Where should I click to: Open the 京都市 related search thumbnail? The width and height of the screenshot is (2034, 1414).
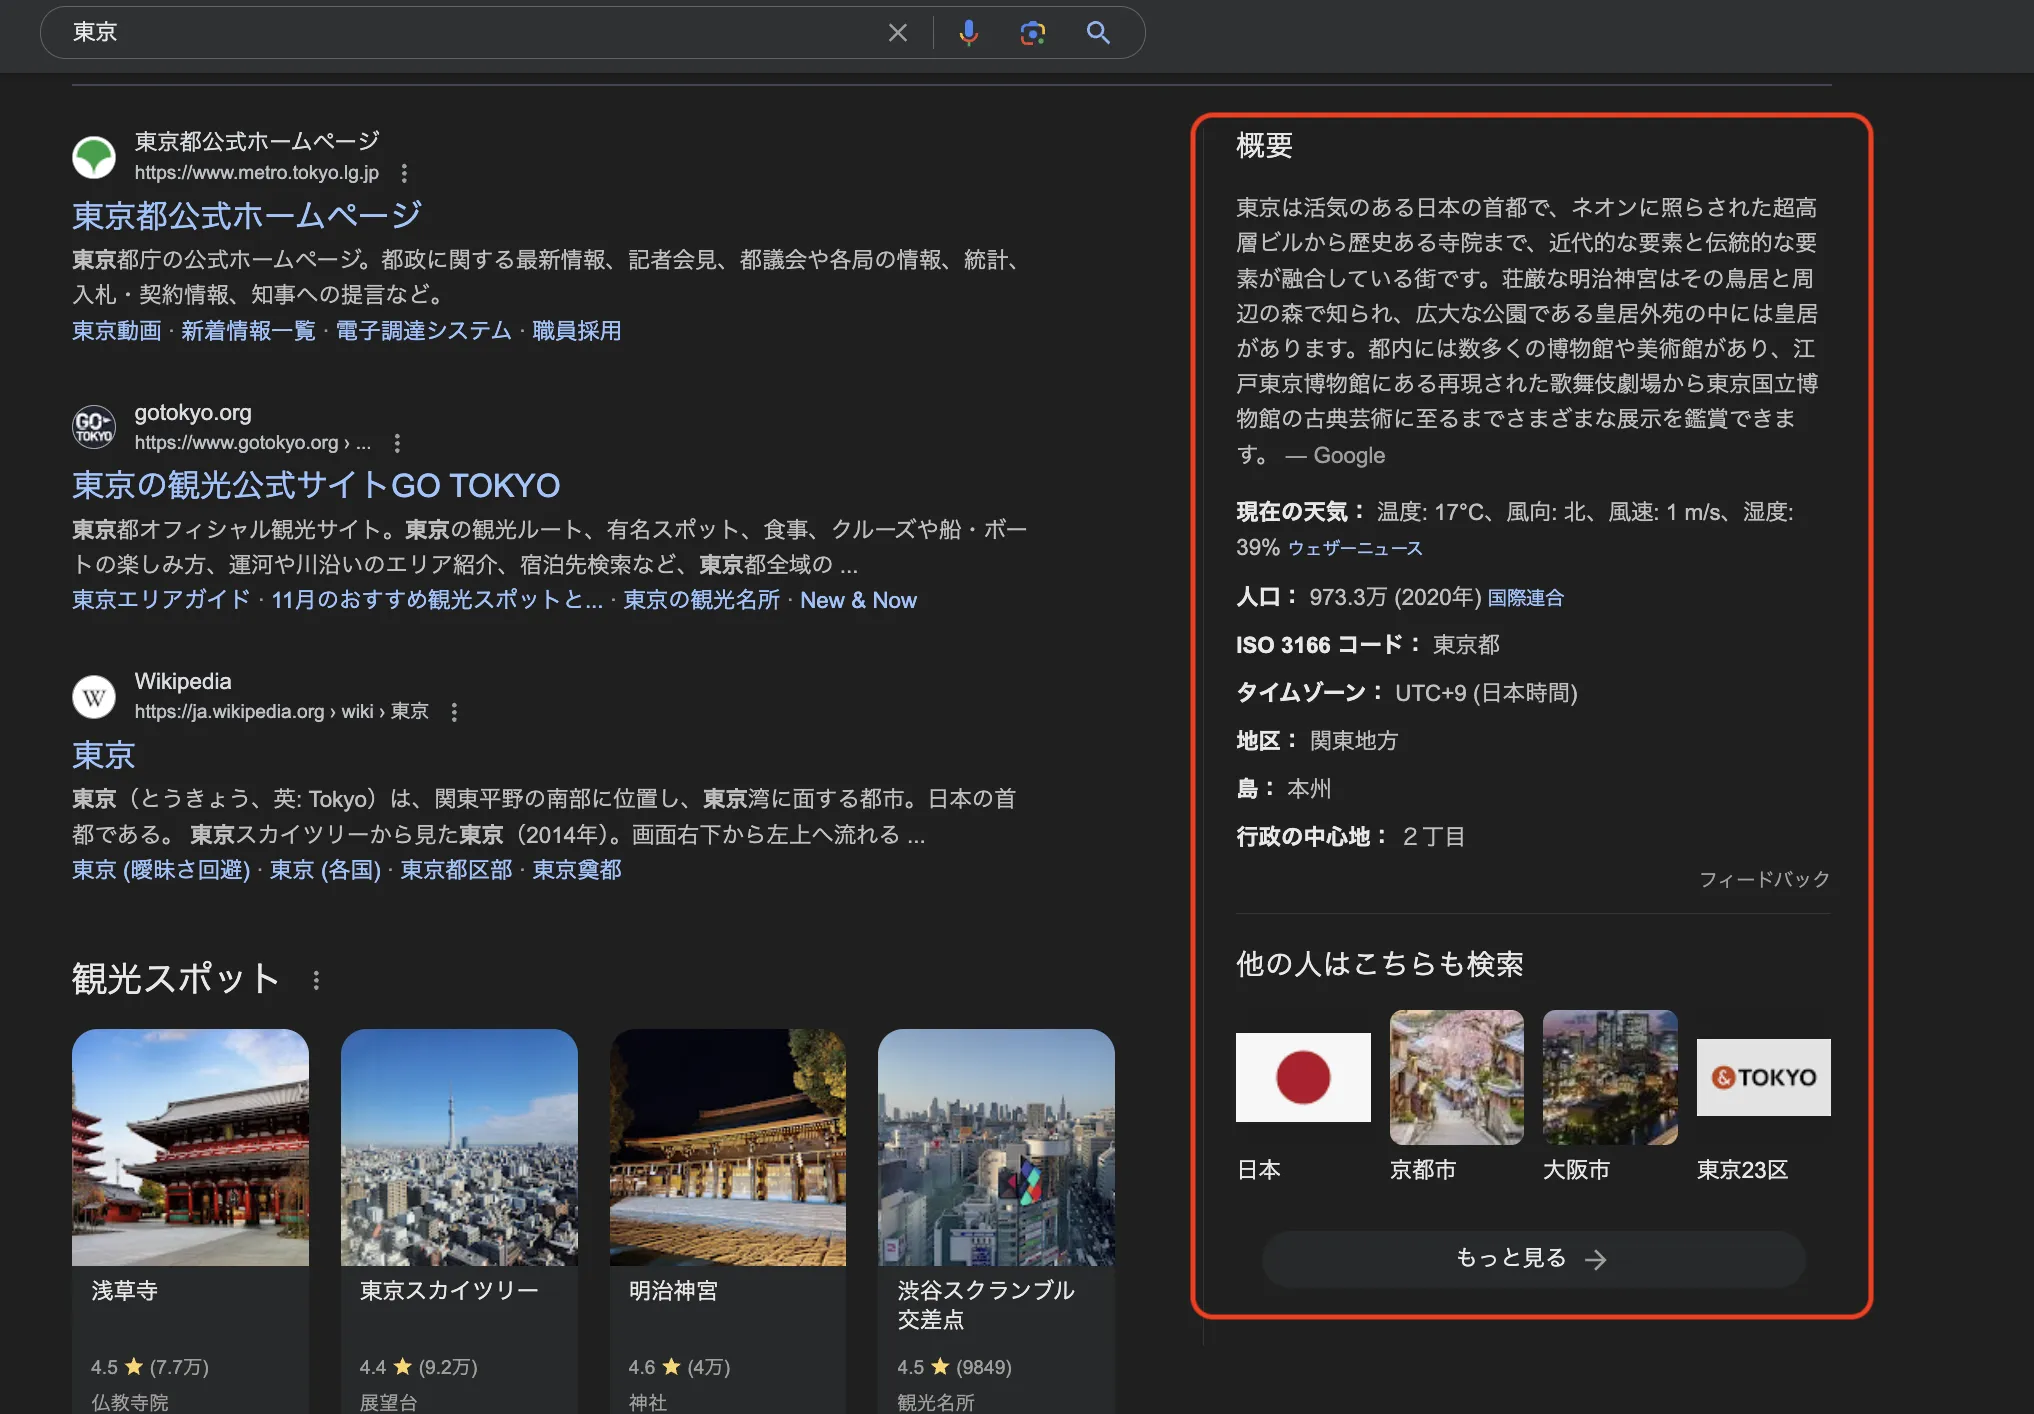pos(1457,1077)
